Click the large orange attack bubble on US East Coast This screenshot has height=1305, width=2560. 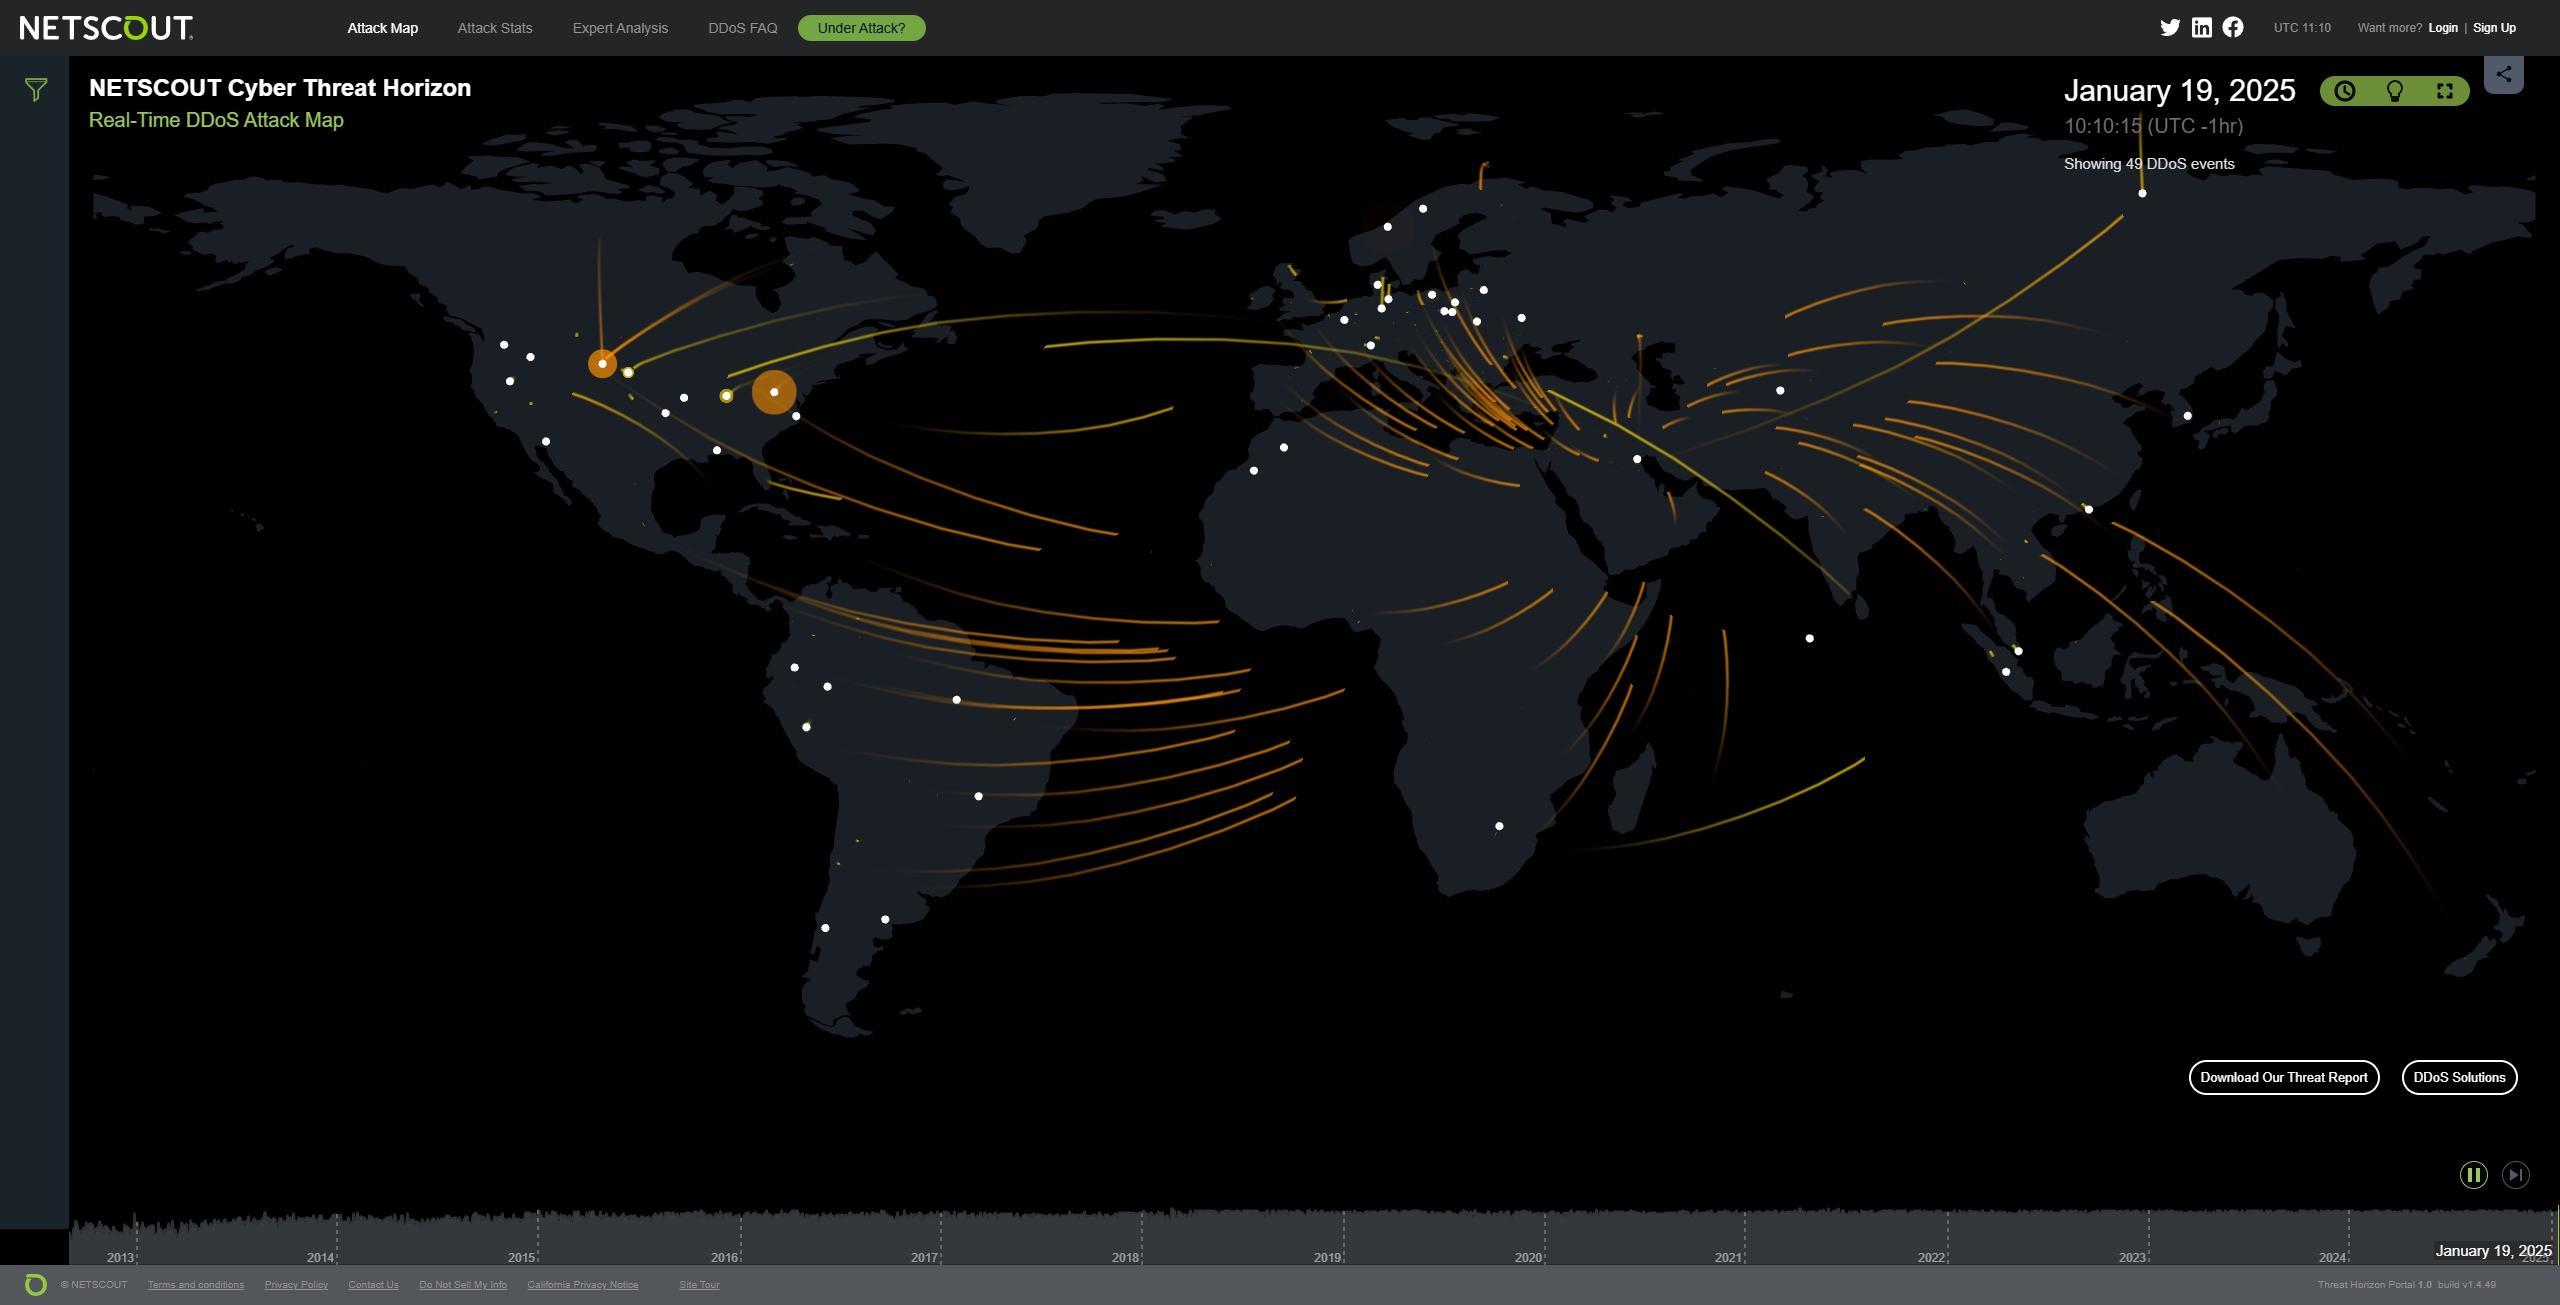[774, 392]
